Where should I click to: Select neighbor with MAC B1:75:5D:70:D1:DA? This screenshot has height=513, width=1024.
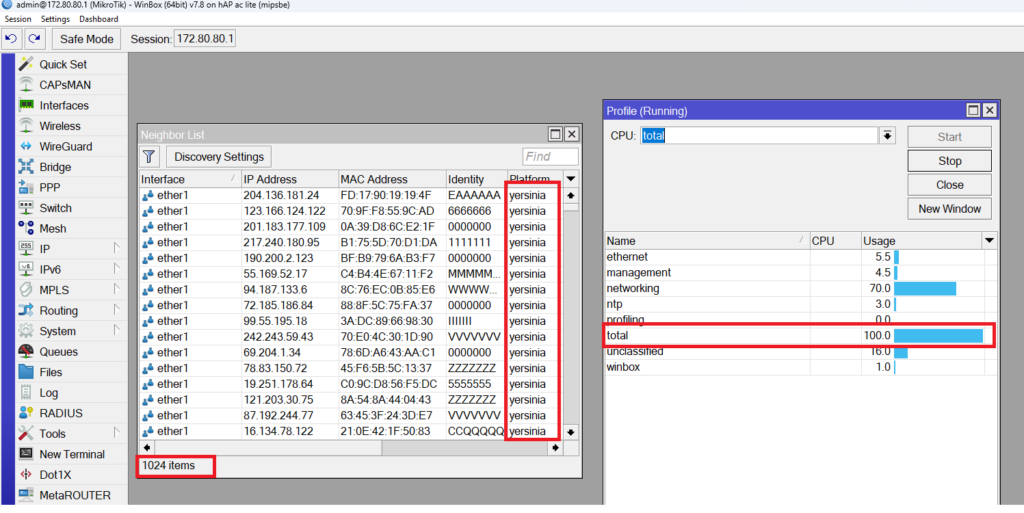pyautogui.click(x=351, y=242)
